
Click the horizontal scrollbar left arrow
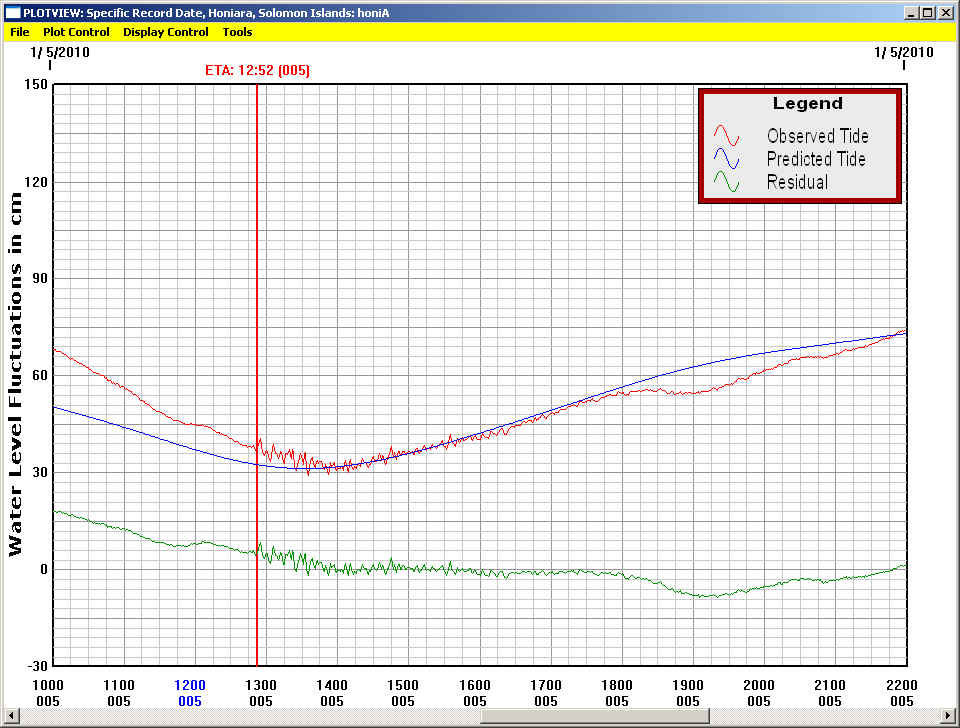point(10,715)
